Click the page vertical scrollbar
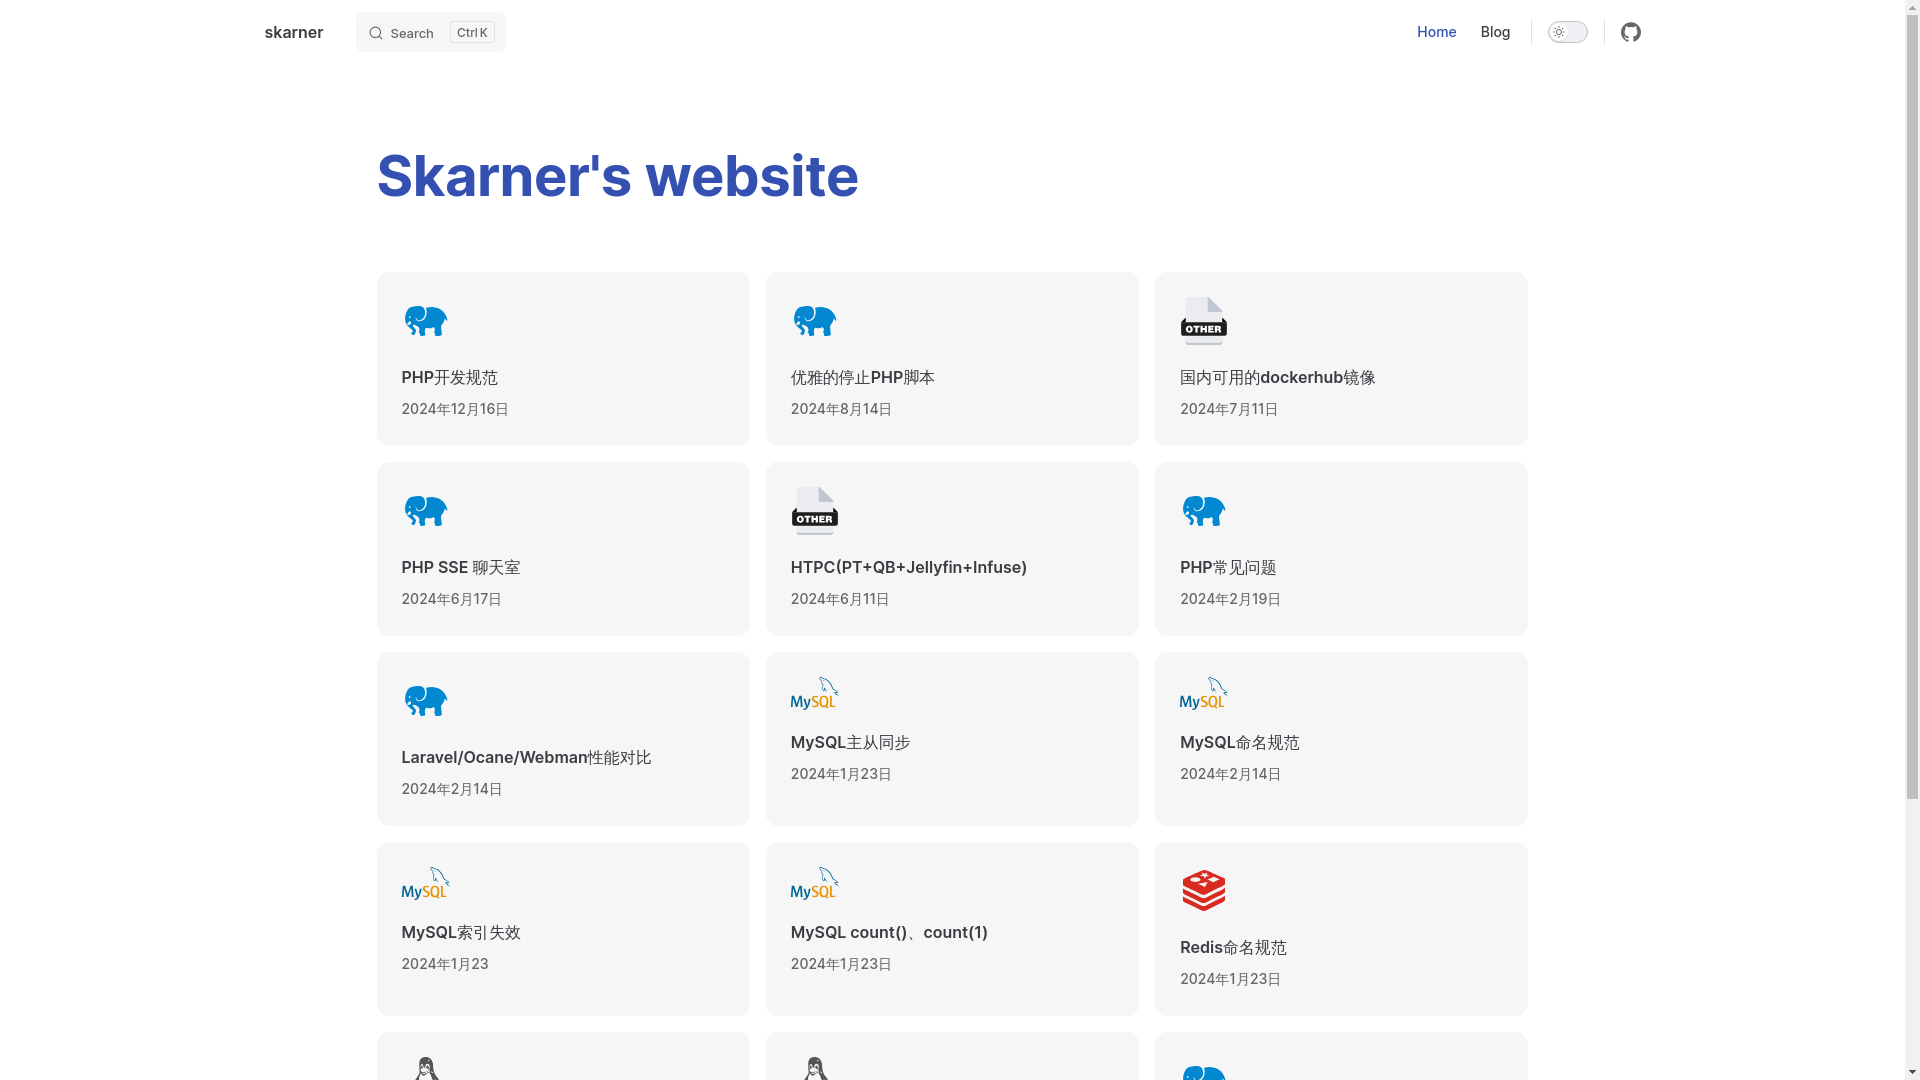This screenshot has width=1920, height=1080. [1912, 540]
